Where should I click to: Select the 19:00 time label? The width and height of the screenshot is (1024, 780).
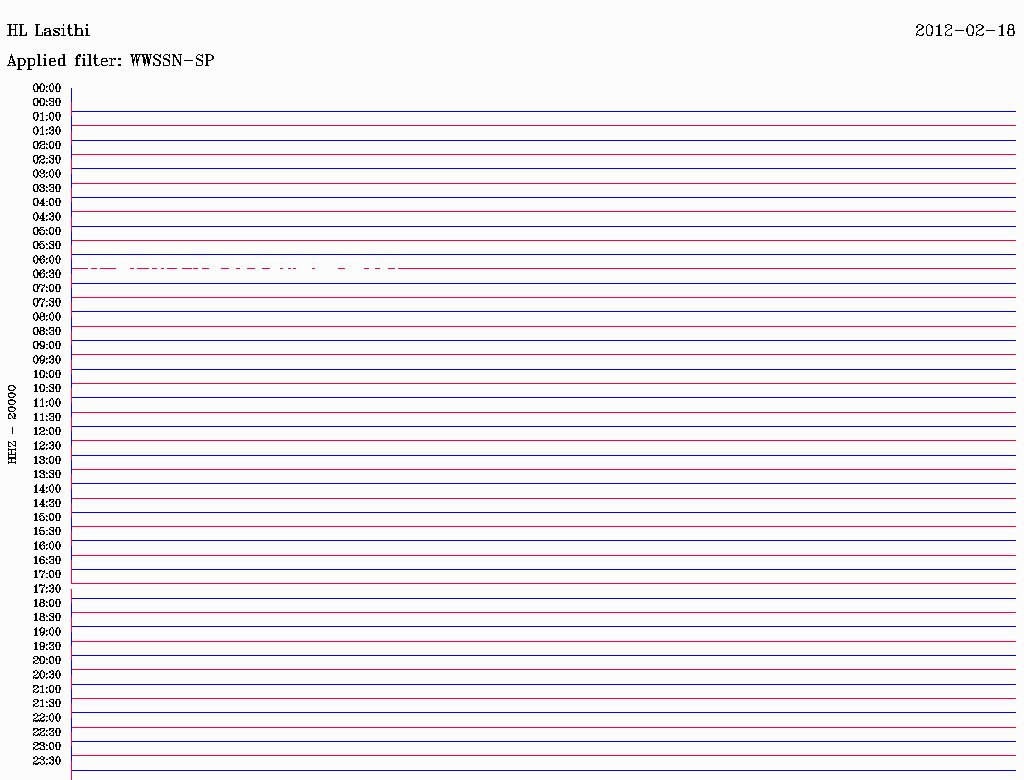[47, 632]
